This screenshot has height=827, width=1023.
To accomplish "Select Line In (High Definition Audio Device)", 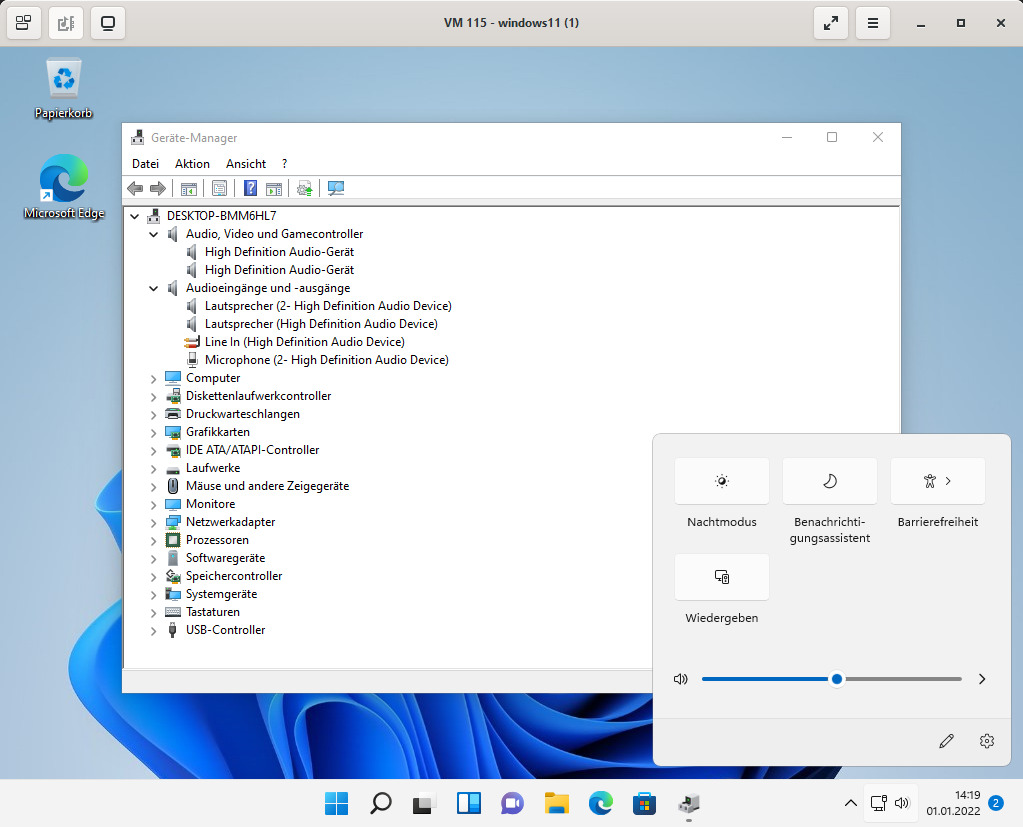I will pos(305,342).
